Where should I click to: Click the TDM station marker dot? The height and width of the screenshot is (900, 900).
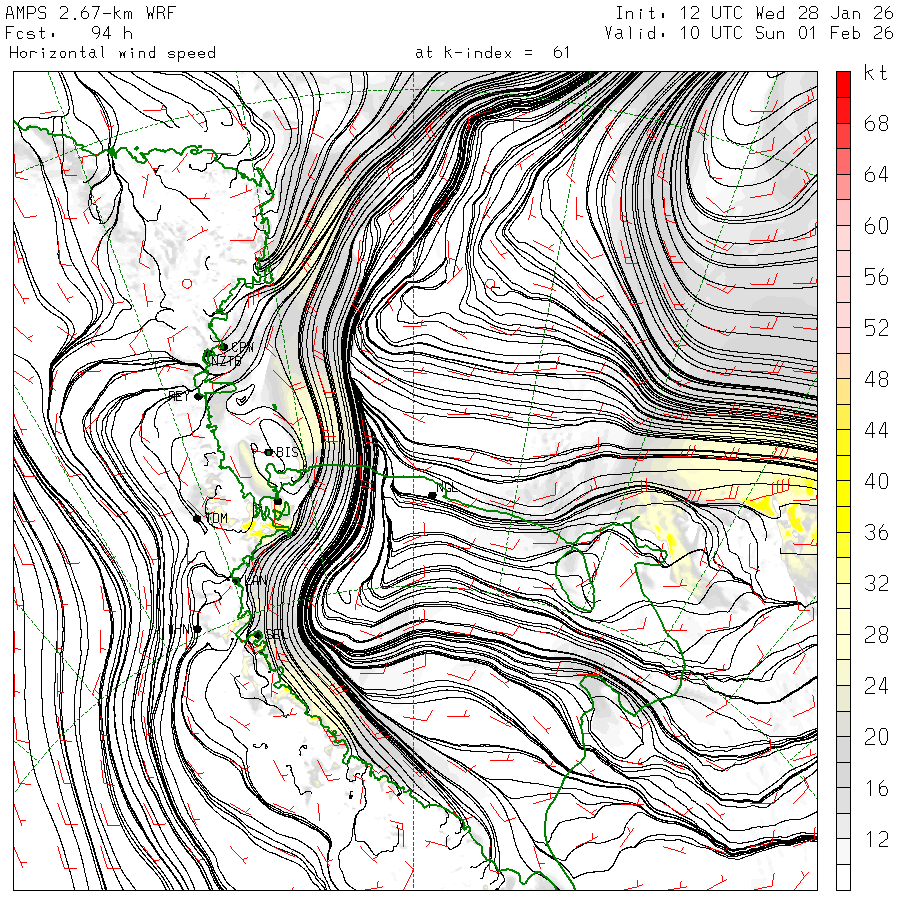pos(197,519)
